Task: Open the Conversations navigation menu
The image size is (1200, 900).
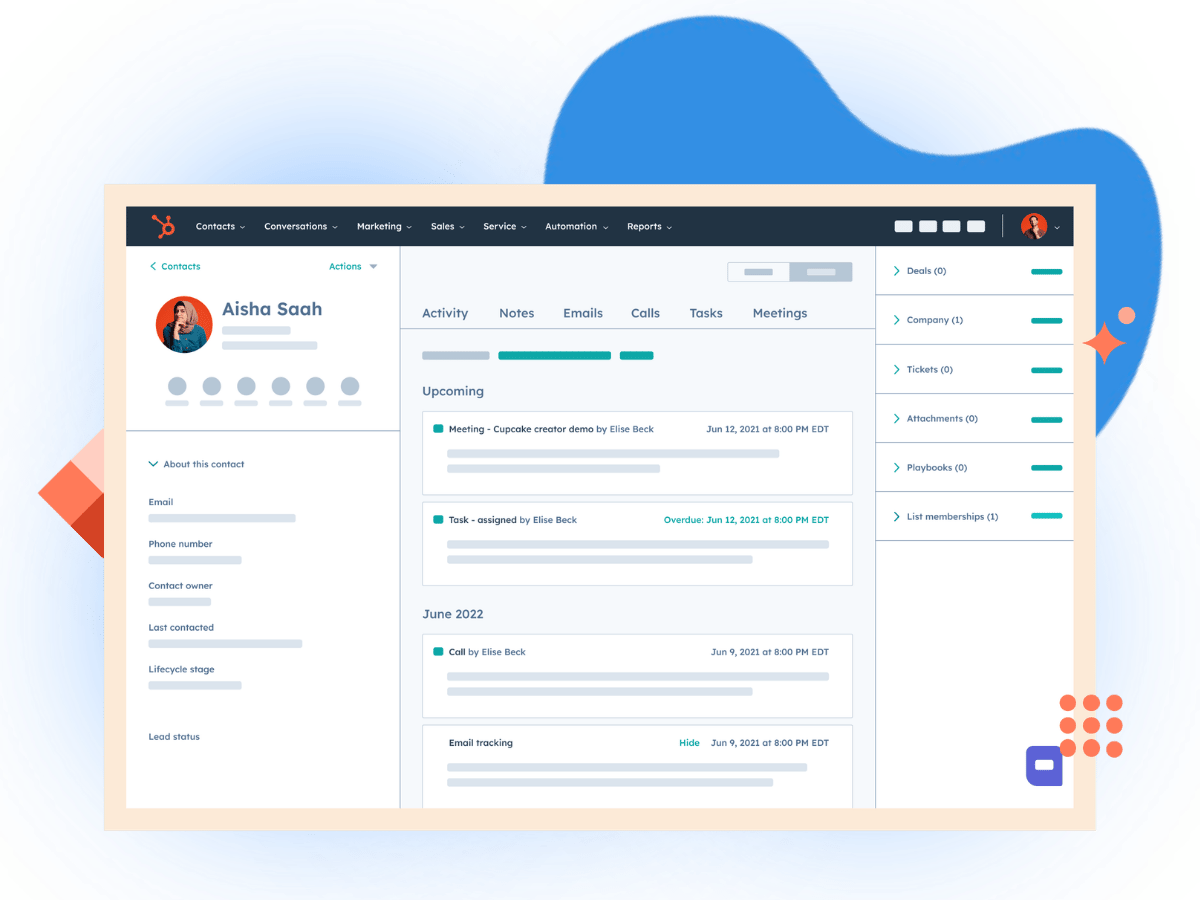Action: click(300, 227)
